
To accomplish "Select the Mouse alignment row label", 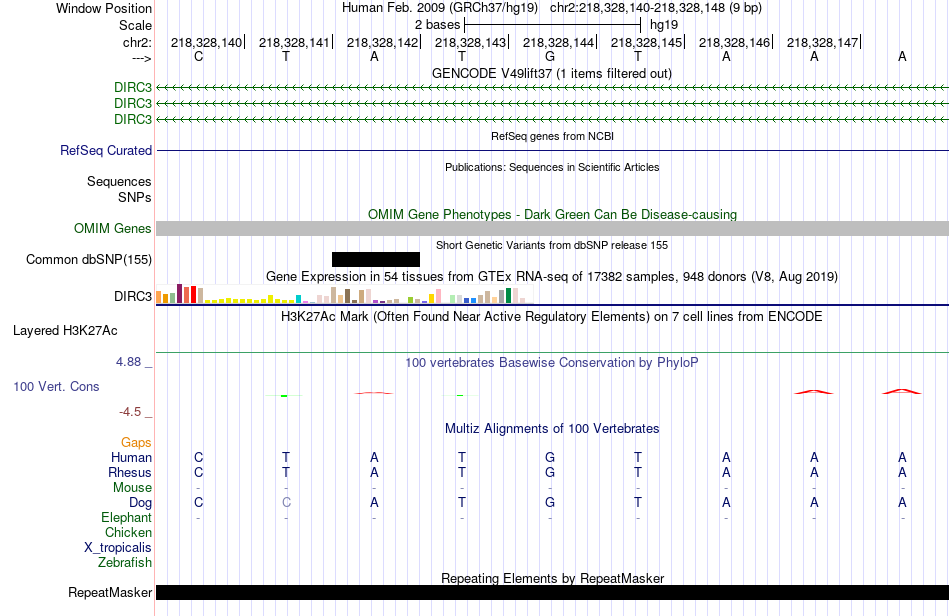I will click(132, 488).
